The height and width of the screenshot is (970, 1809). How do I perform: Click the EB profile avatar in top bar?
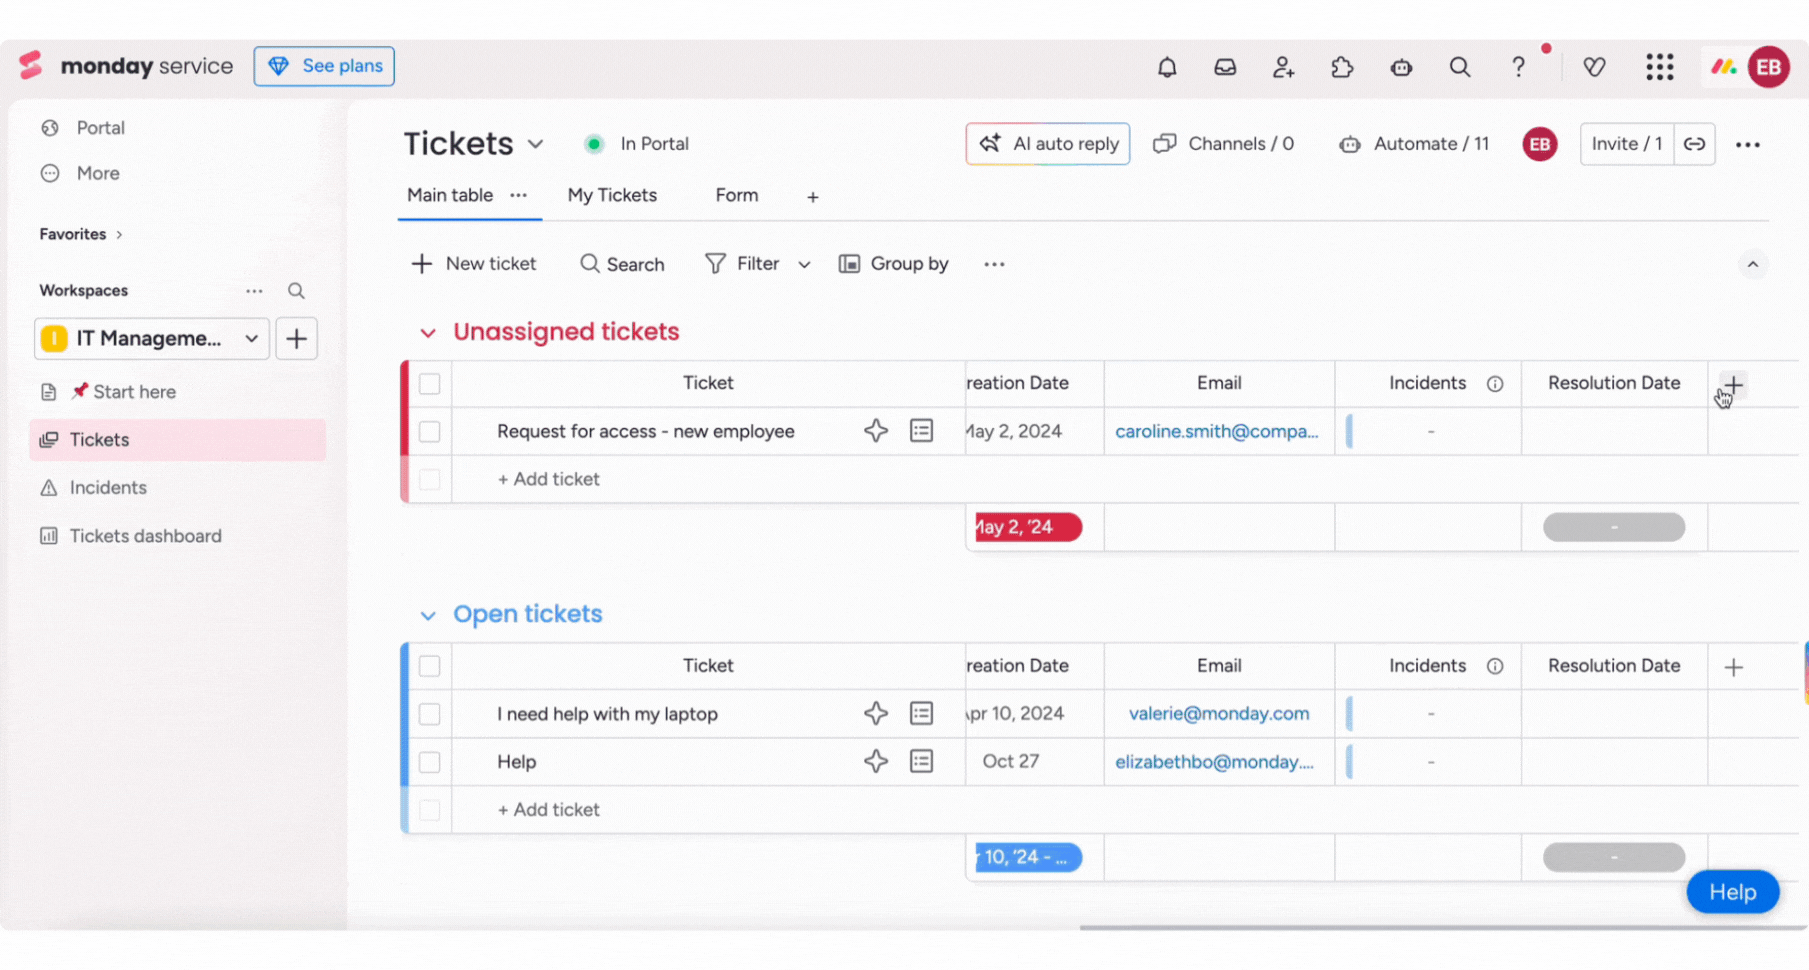click(1768, 67)
